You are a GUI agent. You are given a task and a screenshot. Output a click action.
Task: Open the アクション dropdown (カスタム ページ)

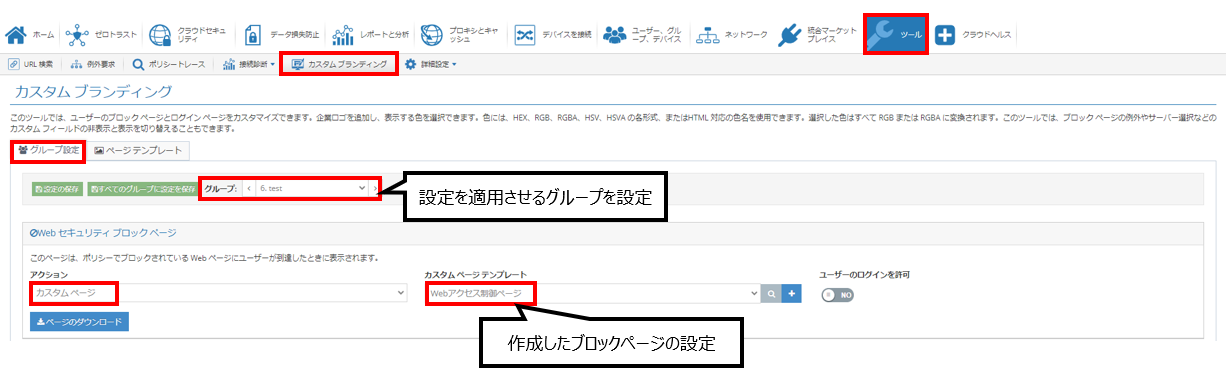[219, 293]
